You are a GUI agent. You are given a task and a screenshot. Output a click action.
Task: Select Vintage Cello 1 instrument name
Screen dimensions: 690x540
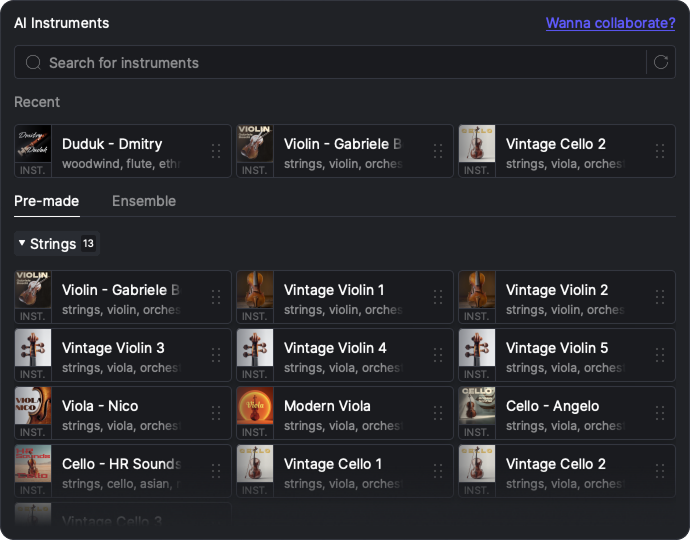point(333,464)
